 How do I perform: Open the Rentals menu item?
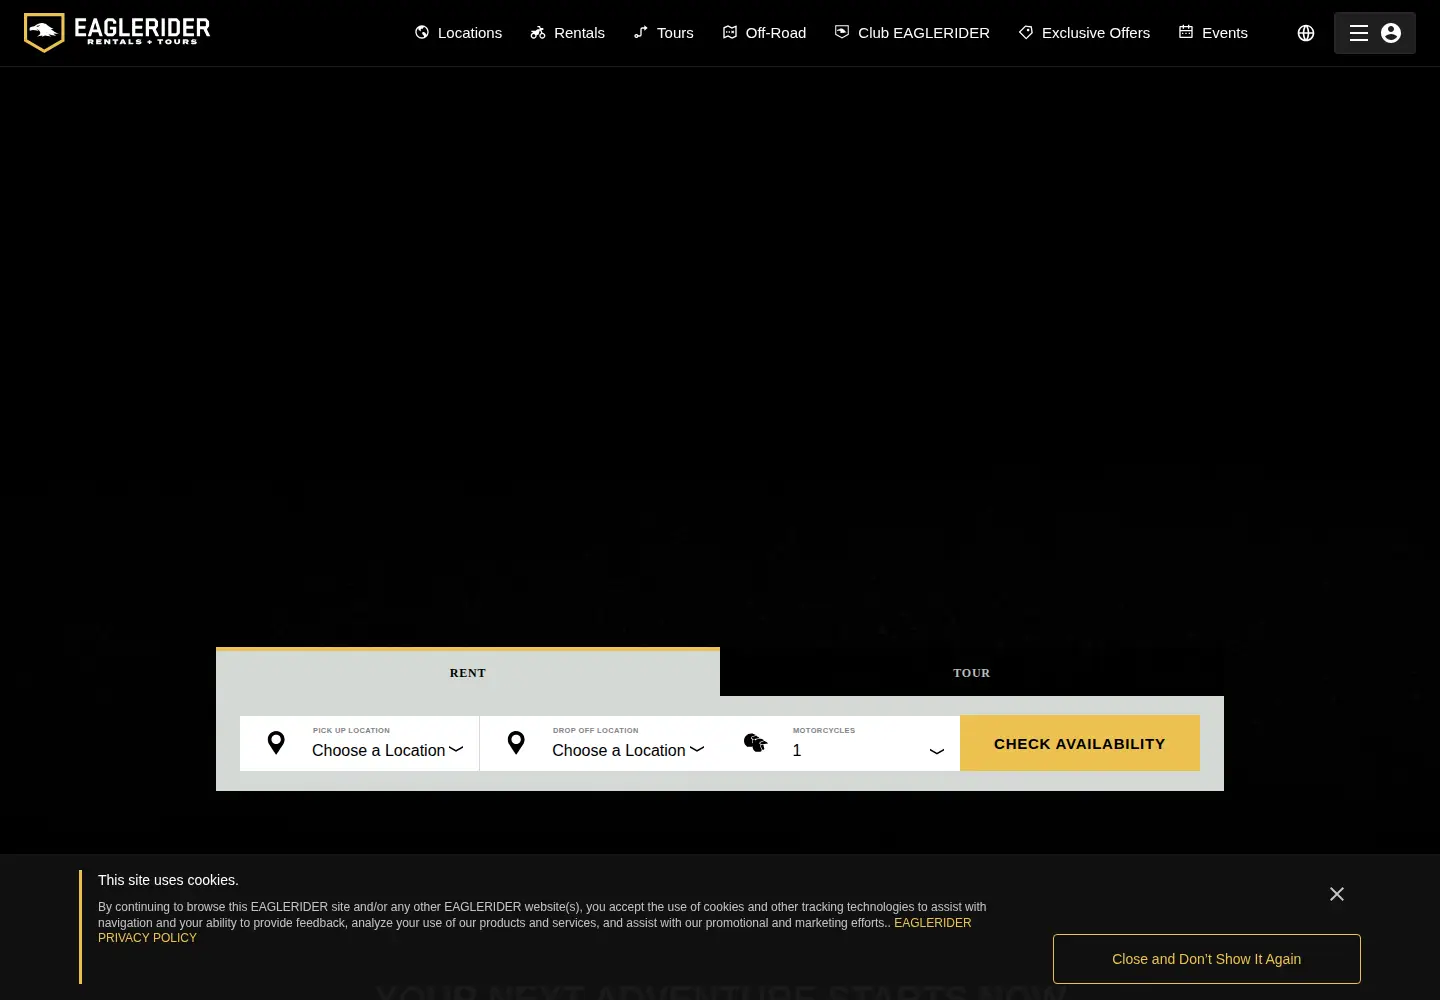pos(567,33)
